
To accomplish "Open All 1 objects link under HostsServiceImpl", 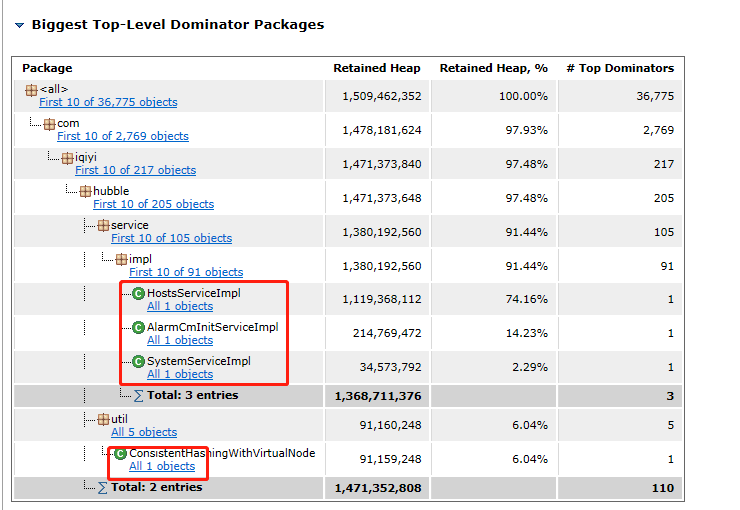I will click(180, 306).
